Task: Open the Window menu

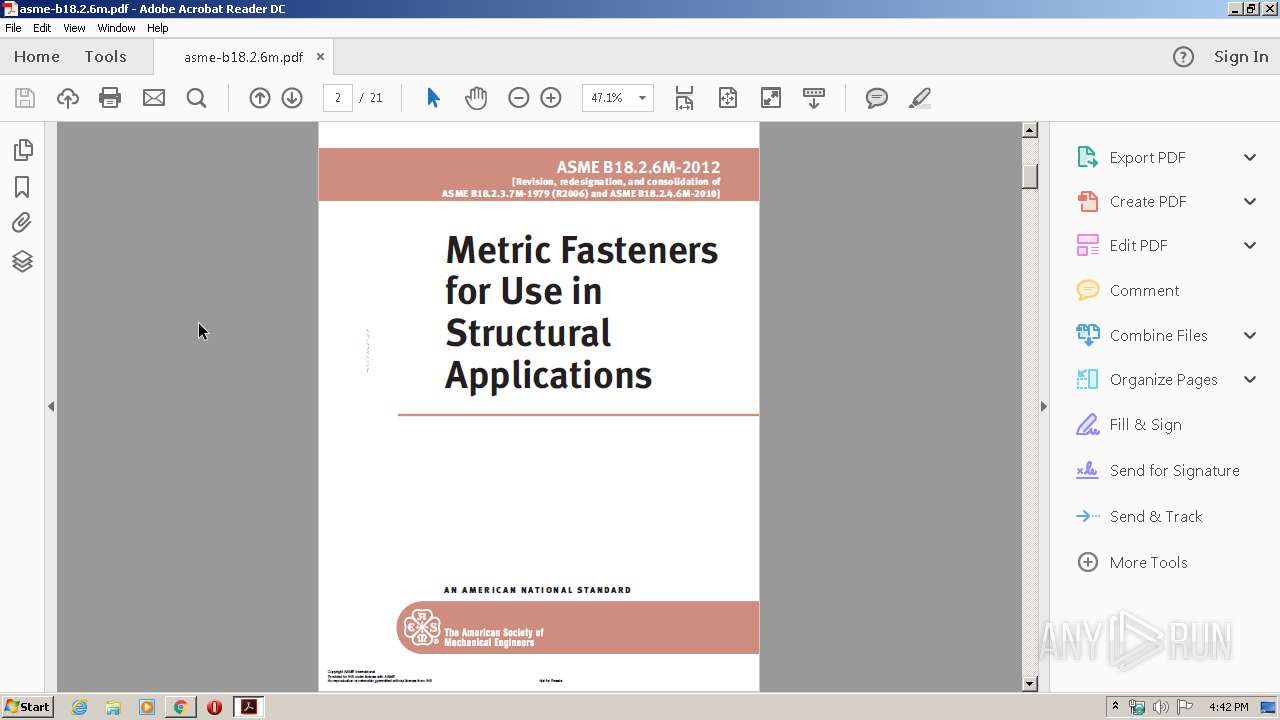Action: coord(116,28)
